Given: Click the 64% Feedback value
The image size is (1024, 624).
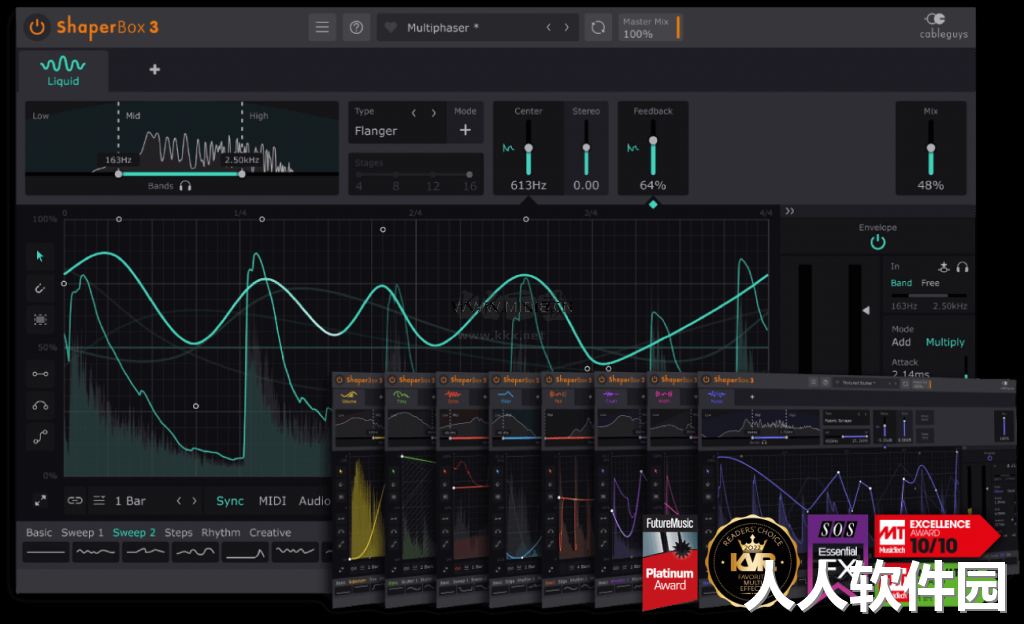Looking at the screenshot, I should coord(653,185).
